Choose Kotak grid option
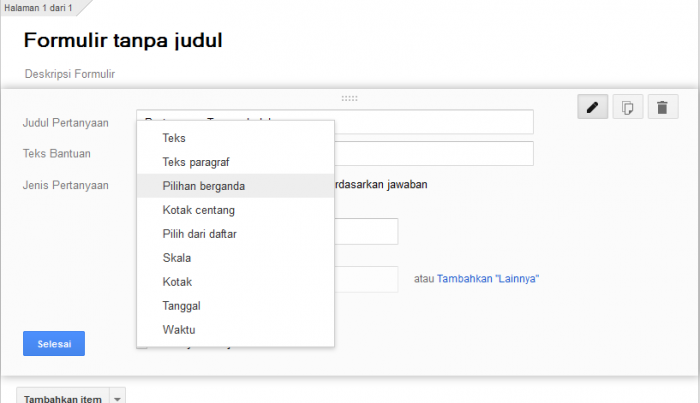This screenshot has height=403, width=700. pyautogui.click(x=235, y=282)
